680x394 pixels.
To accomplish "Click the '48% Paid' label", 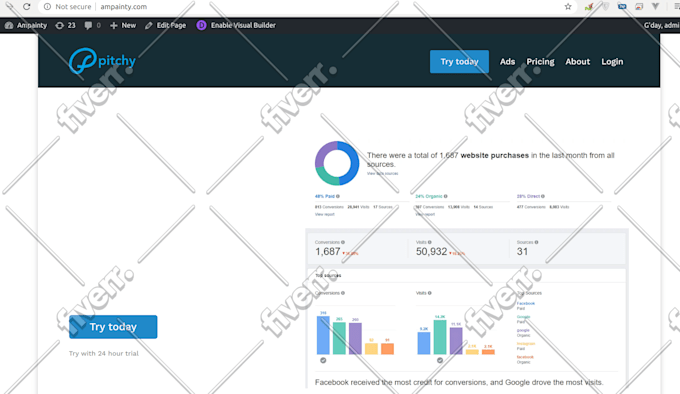I will (325, 196).
